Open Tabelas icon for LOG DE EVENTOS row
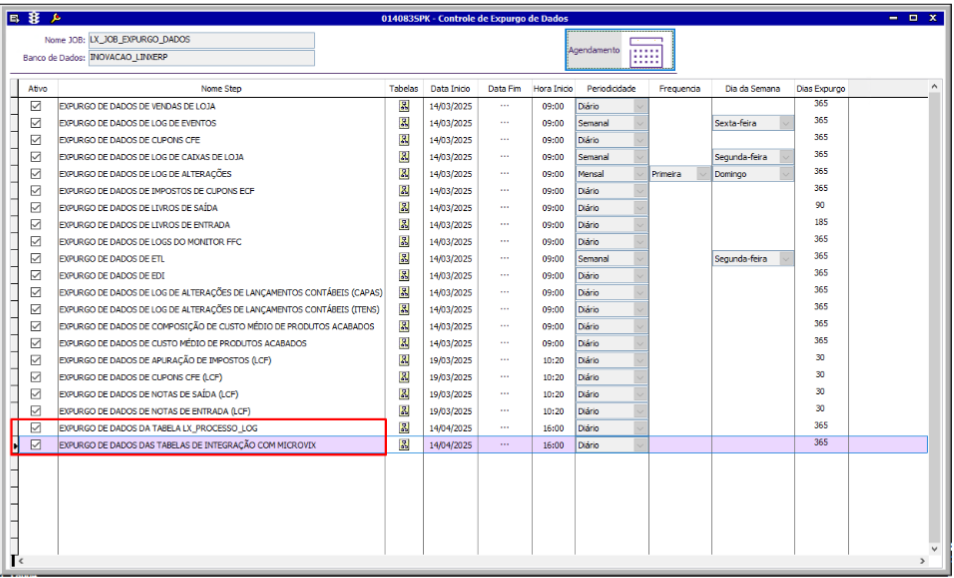The height and width of the screenshot is (578, 954). [x=404, y=123]
